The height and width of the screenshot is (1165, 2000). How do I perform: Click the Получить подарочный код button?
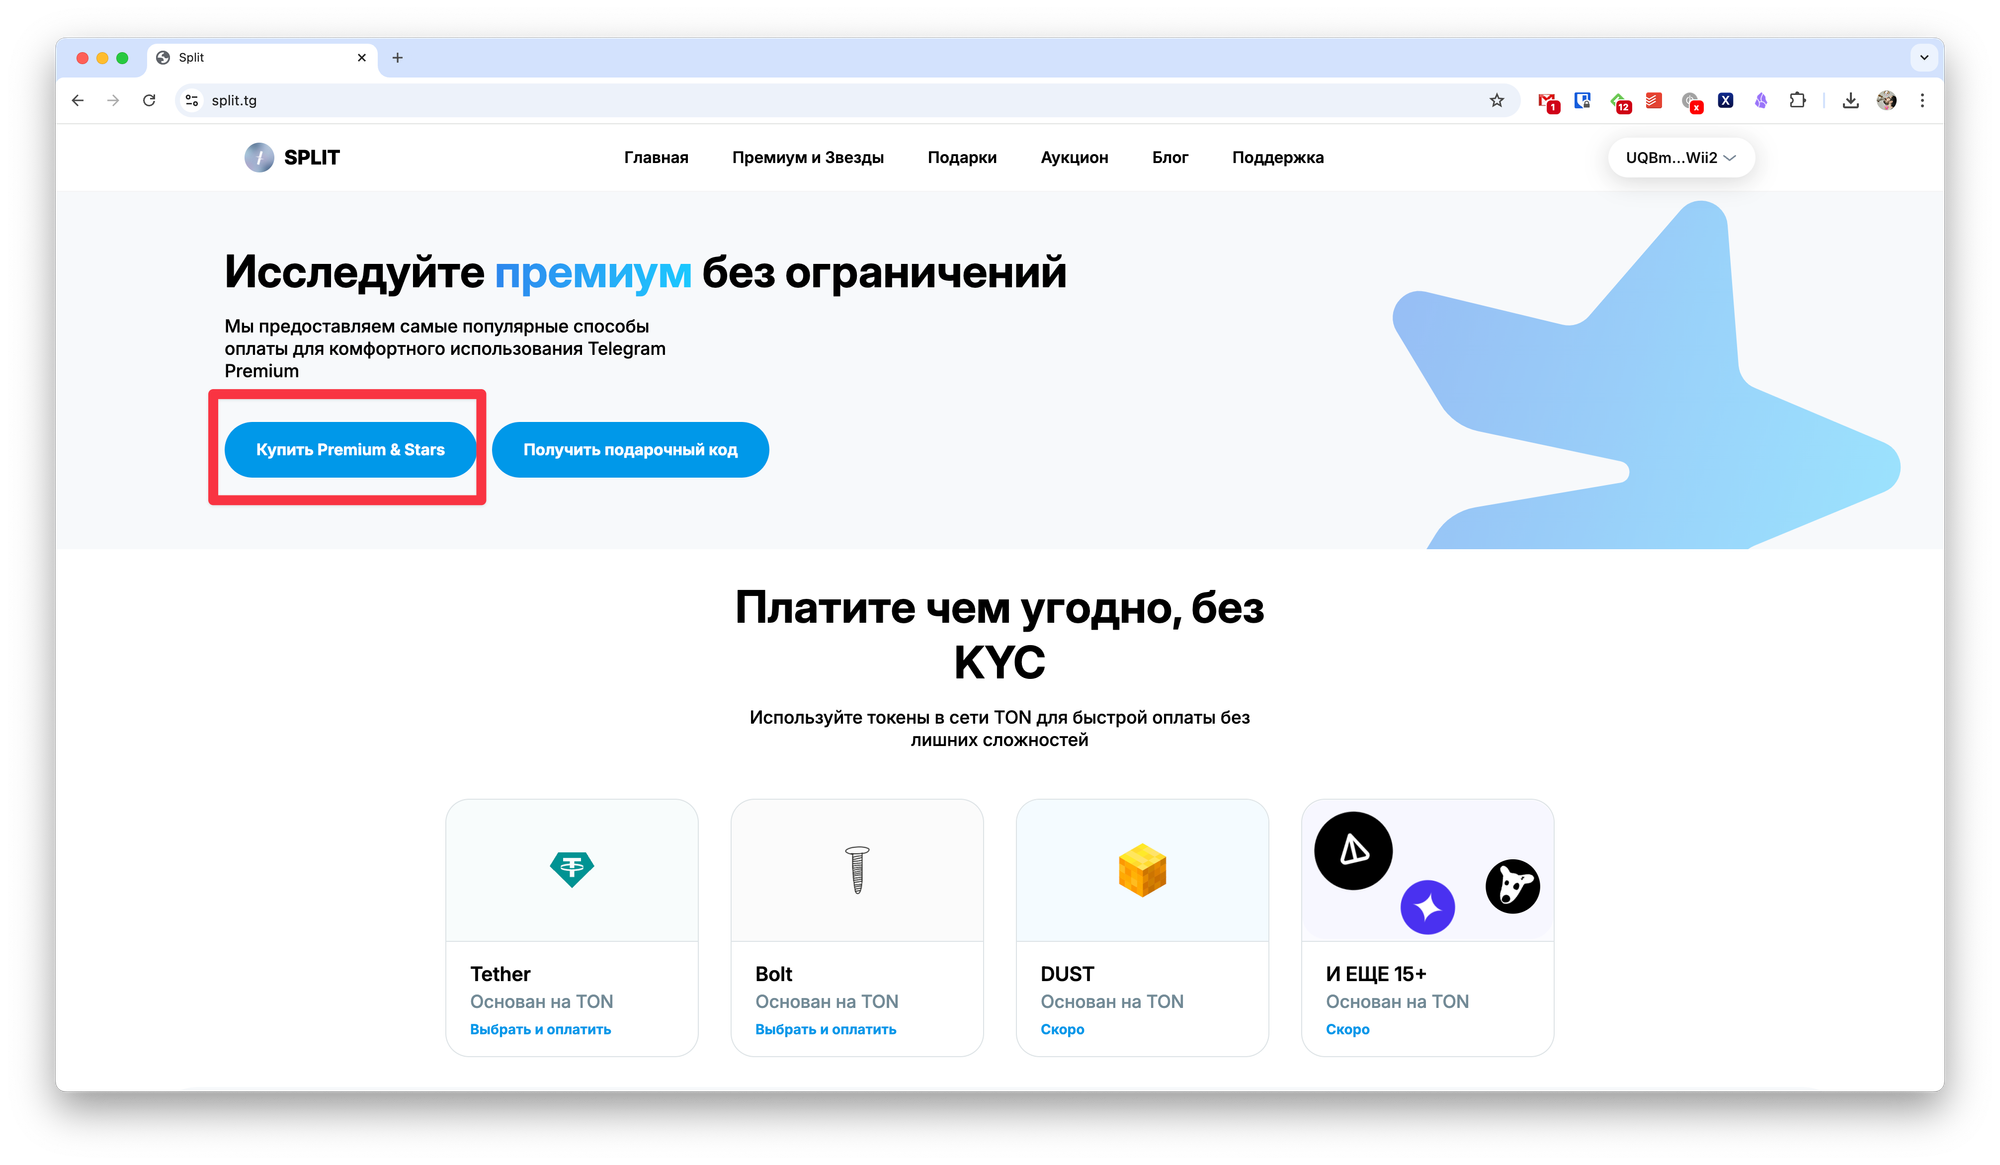tap(630, 450)
